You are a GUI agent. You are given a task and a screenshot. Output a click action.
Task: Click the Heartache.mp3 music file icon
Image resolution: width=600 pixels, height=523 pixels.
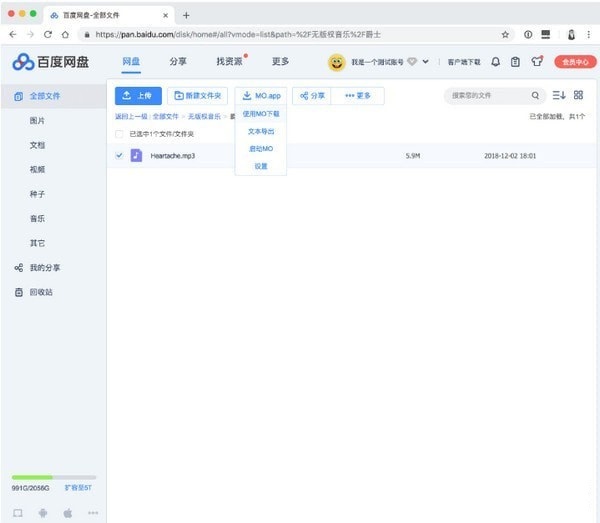136,155
